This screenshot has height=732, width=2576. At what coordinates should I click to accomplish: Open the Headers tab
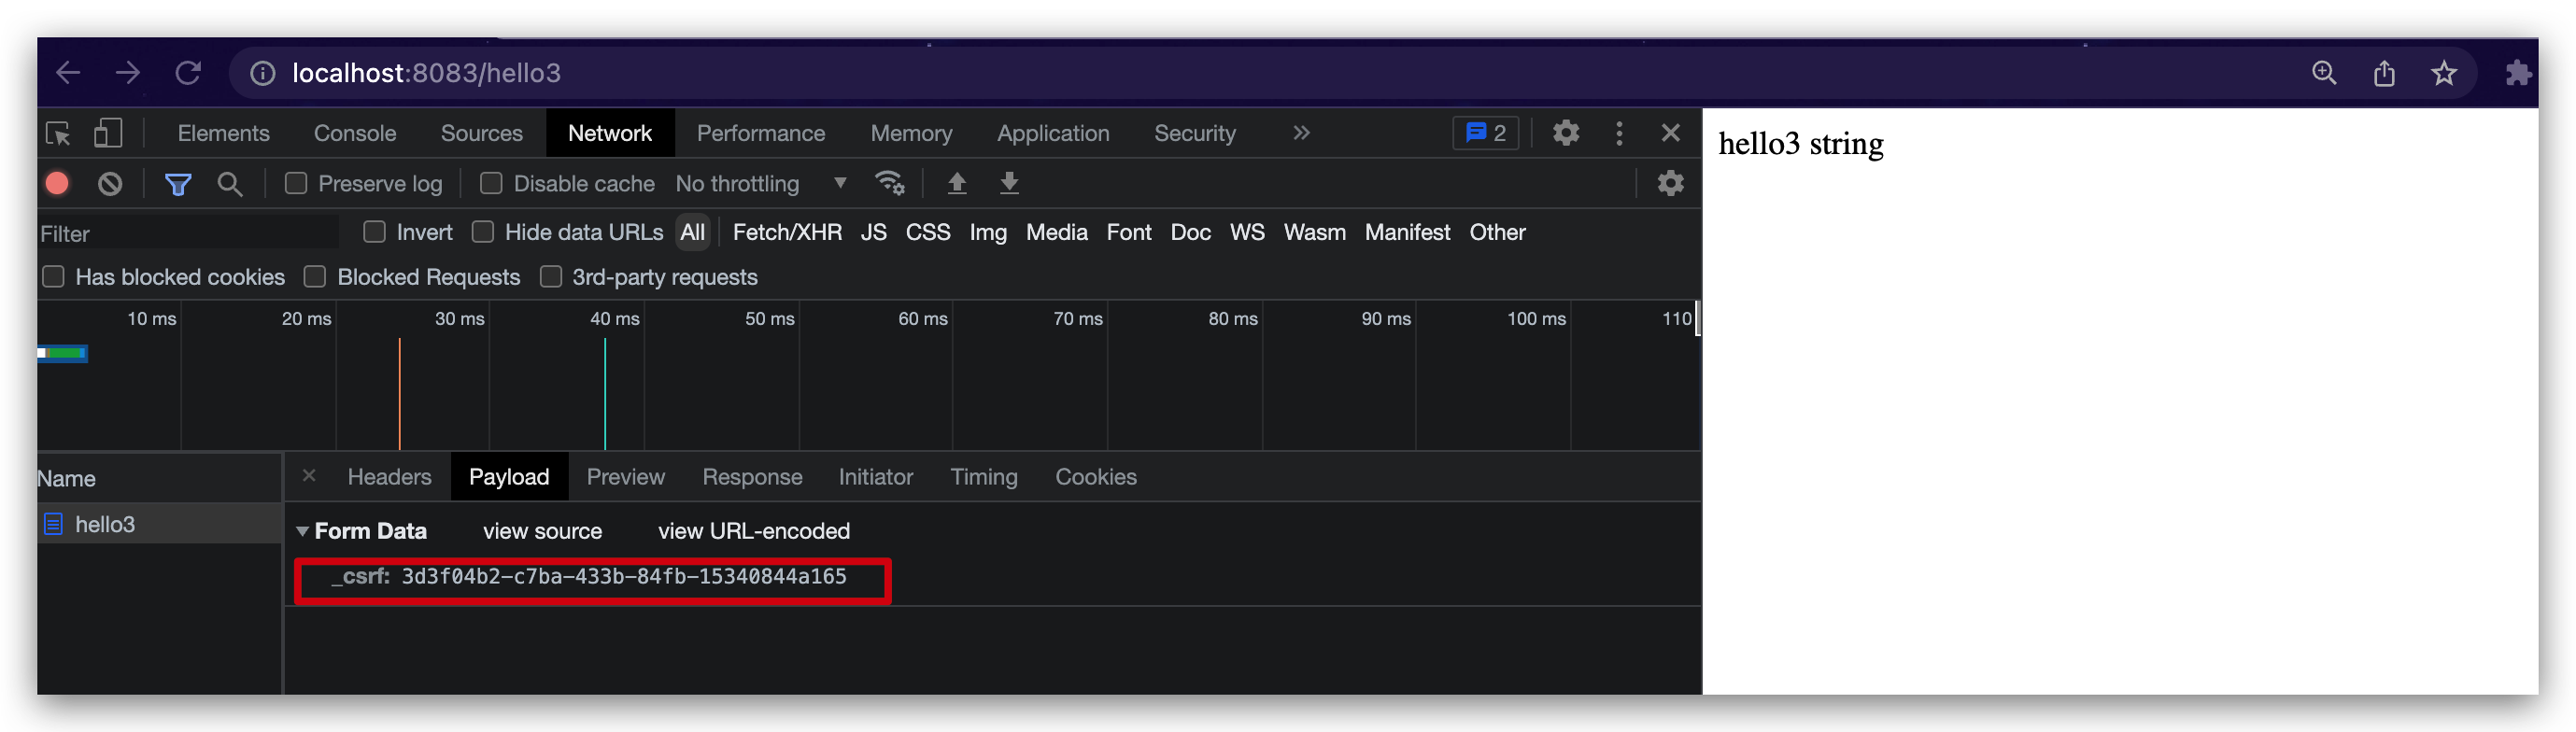389,477
